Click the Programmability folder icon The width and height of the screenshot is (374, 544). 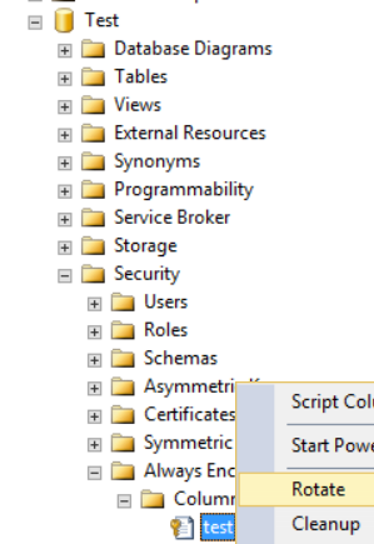93,189
